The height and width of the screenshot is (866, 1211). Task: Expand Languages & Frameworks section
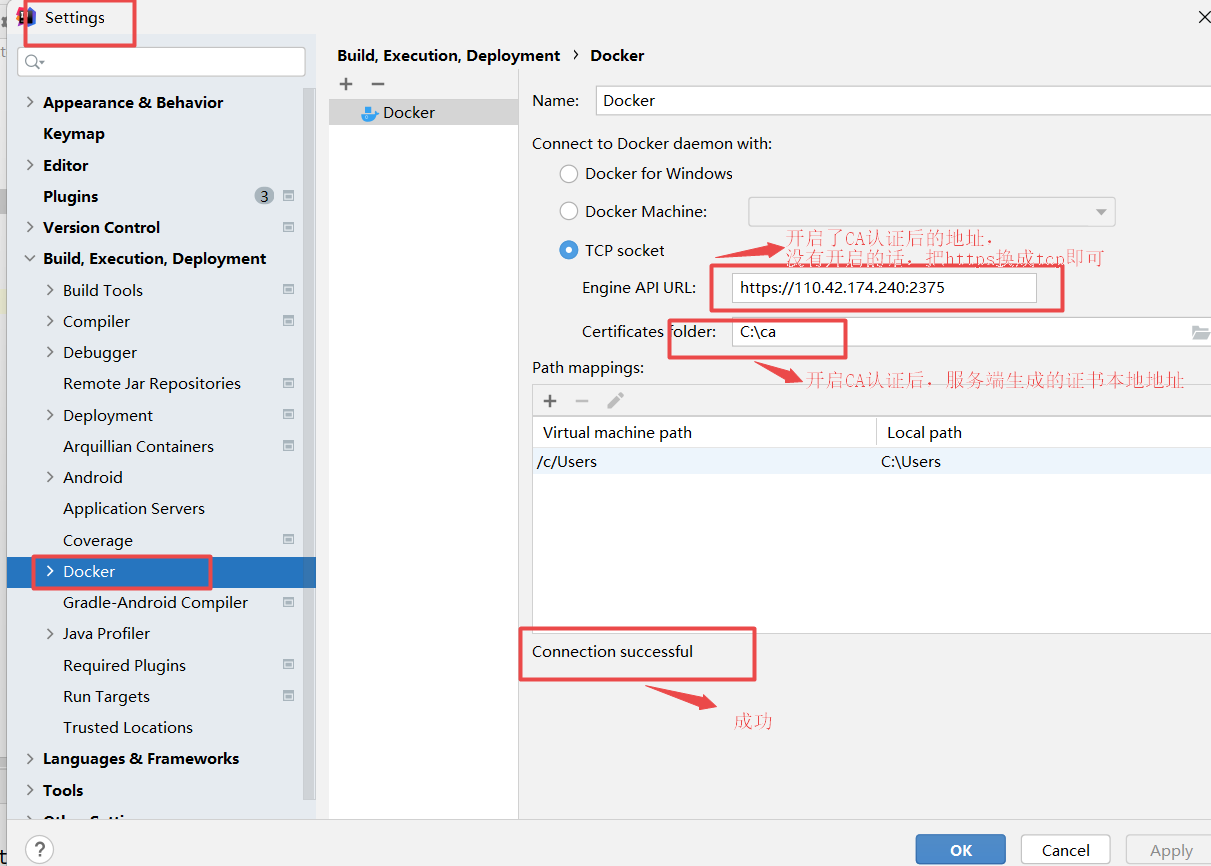pyautogui.click(x=30, y=758)
